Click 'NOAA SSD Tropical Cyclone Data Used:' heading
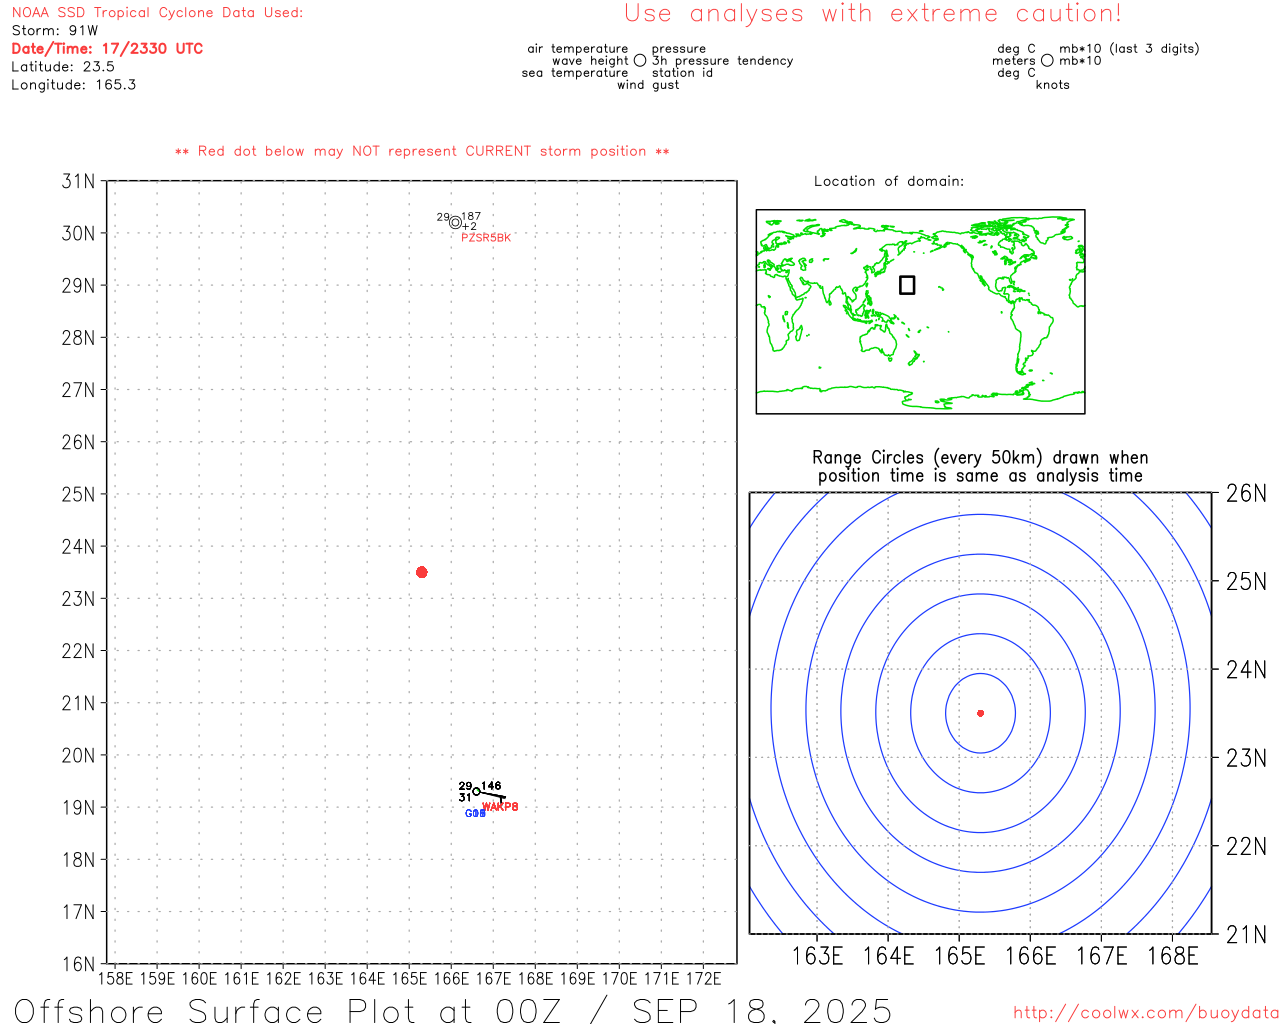 pos(157,13)
